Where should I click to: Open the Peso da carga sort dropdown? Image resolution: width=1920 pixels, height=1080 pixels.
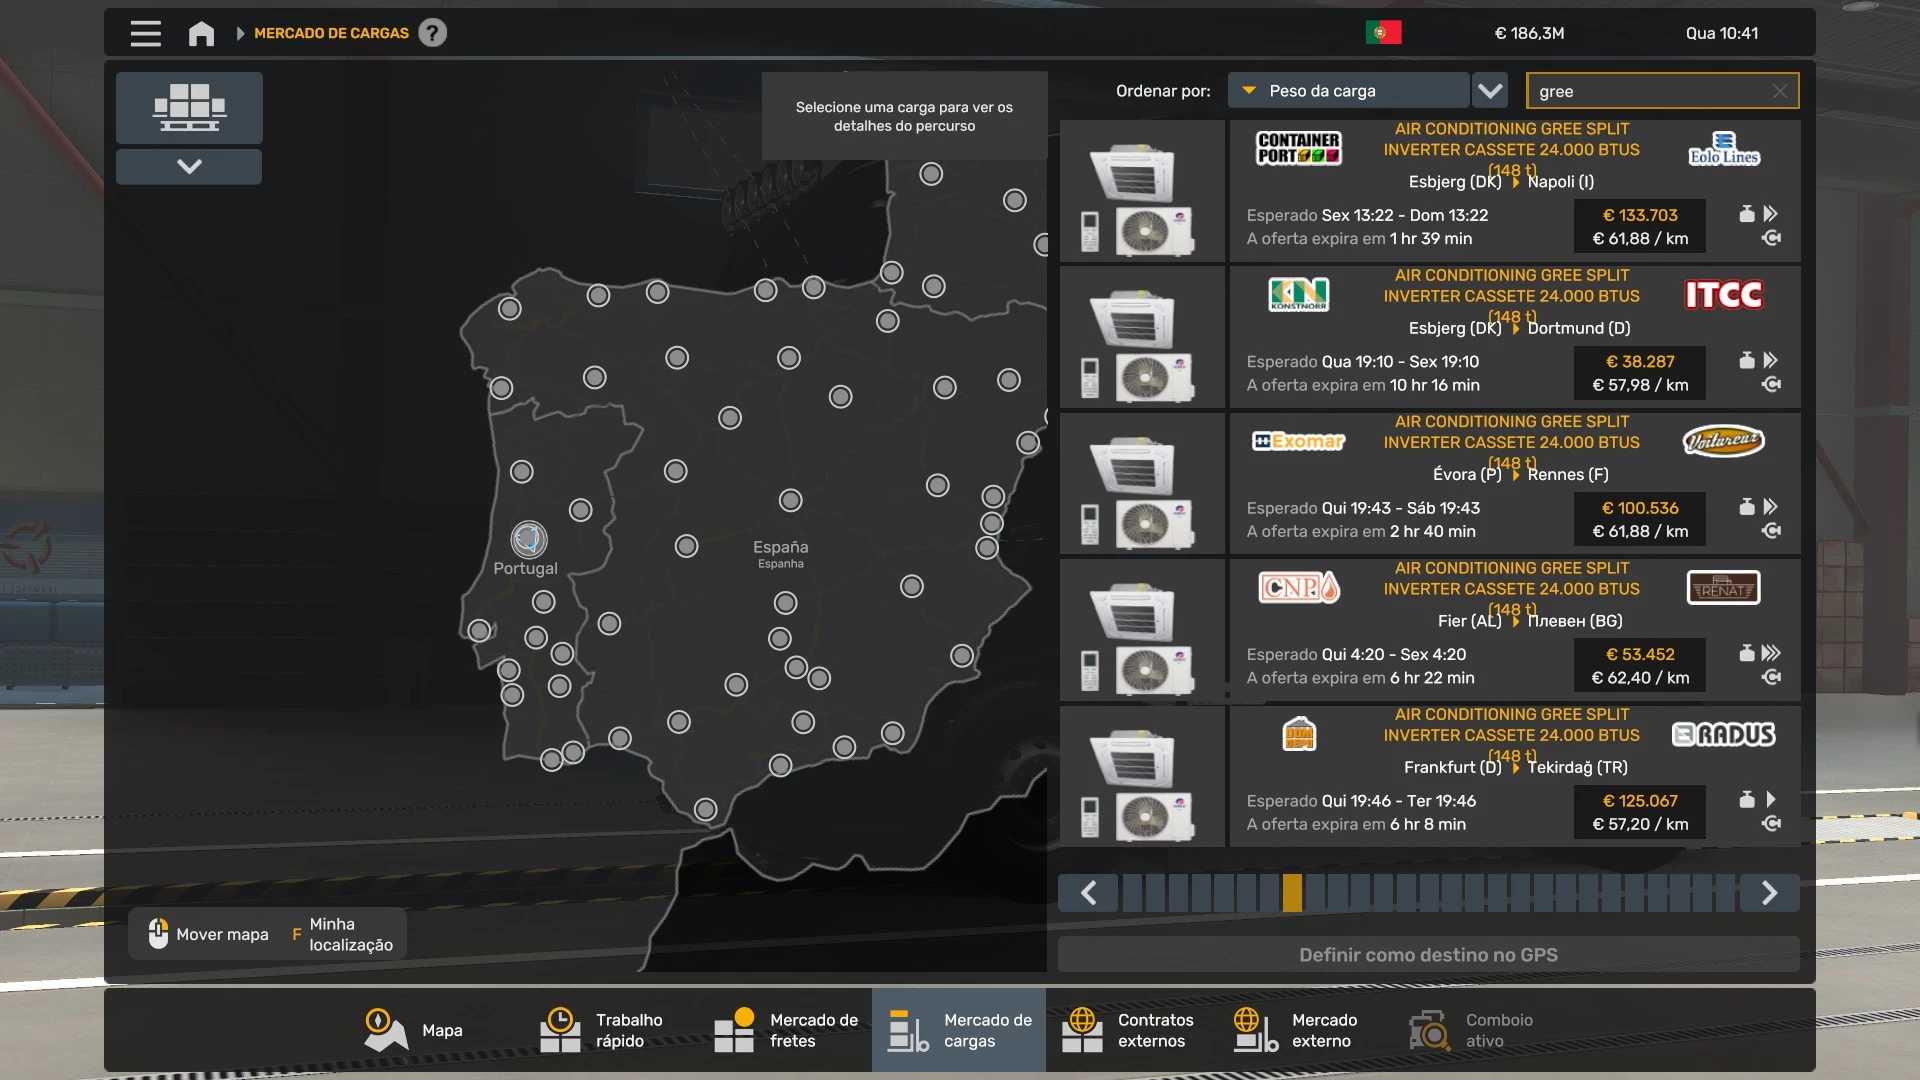pyautogui.click(x=1348, y=91)
